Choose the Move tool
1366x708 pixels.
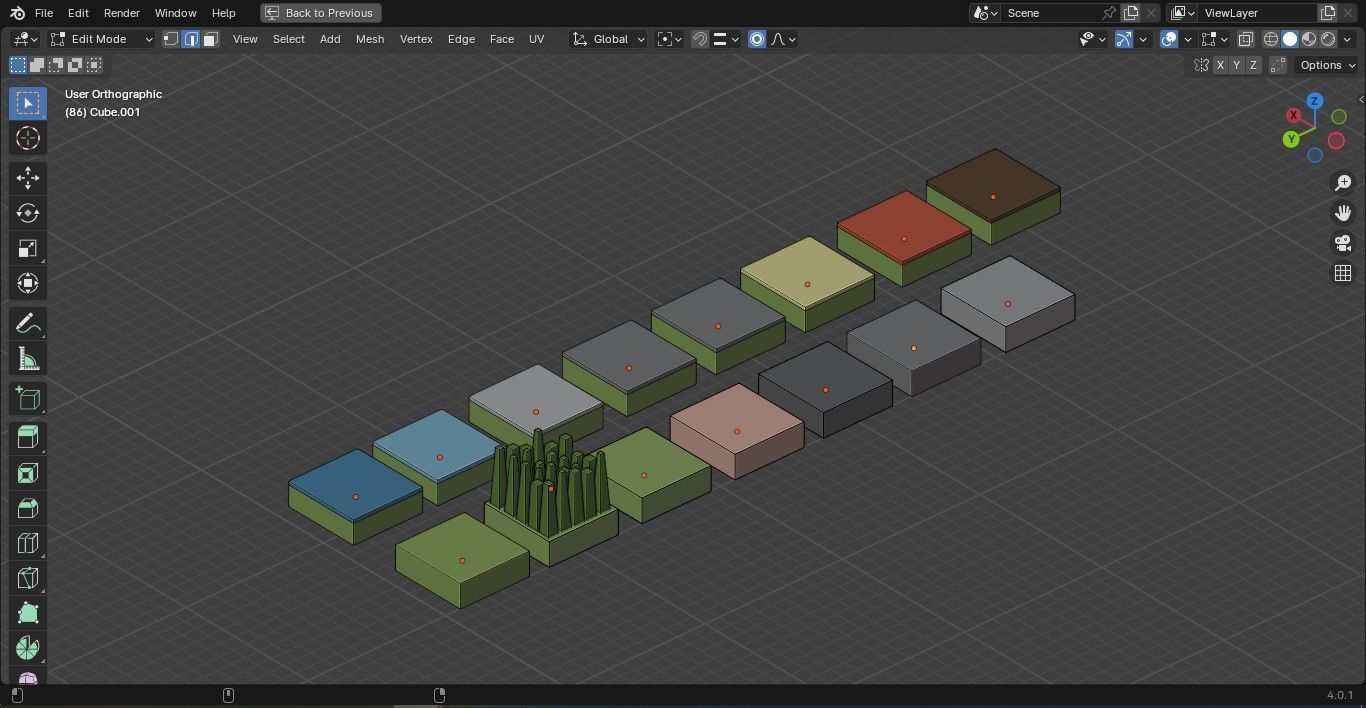pyautogui.click(x=28, y=178)
